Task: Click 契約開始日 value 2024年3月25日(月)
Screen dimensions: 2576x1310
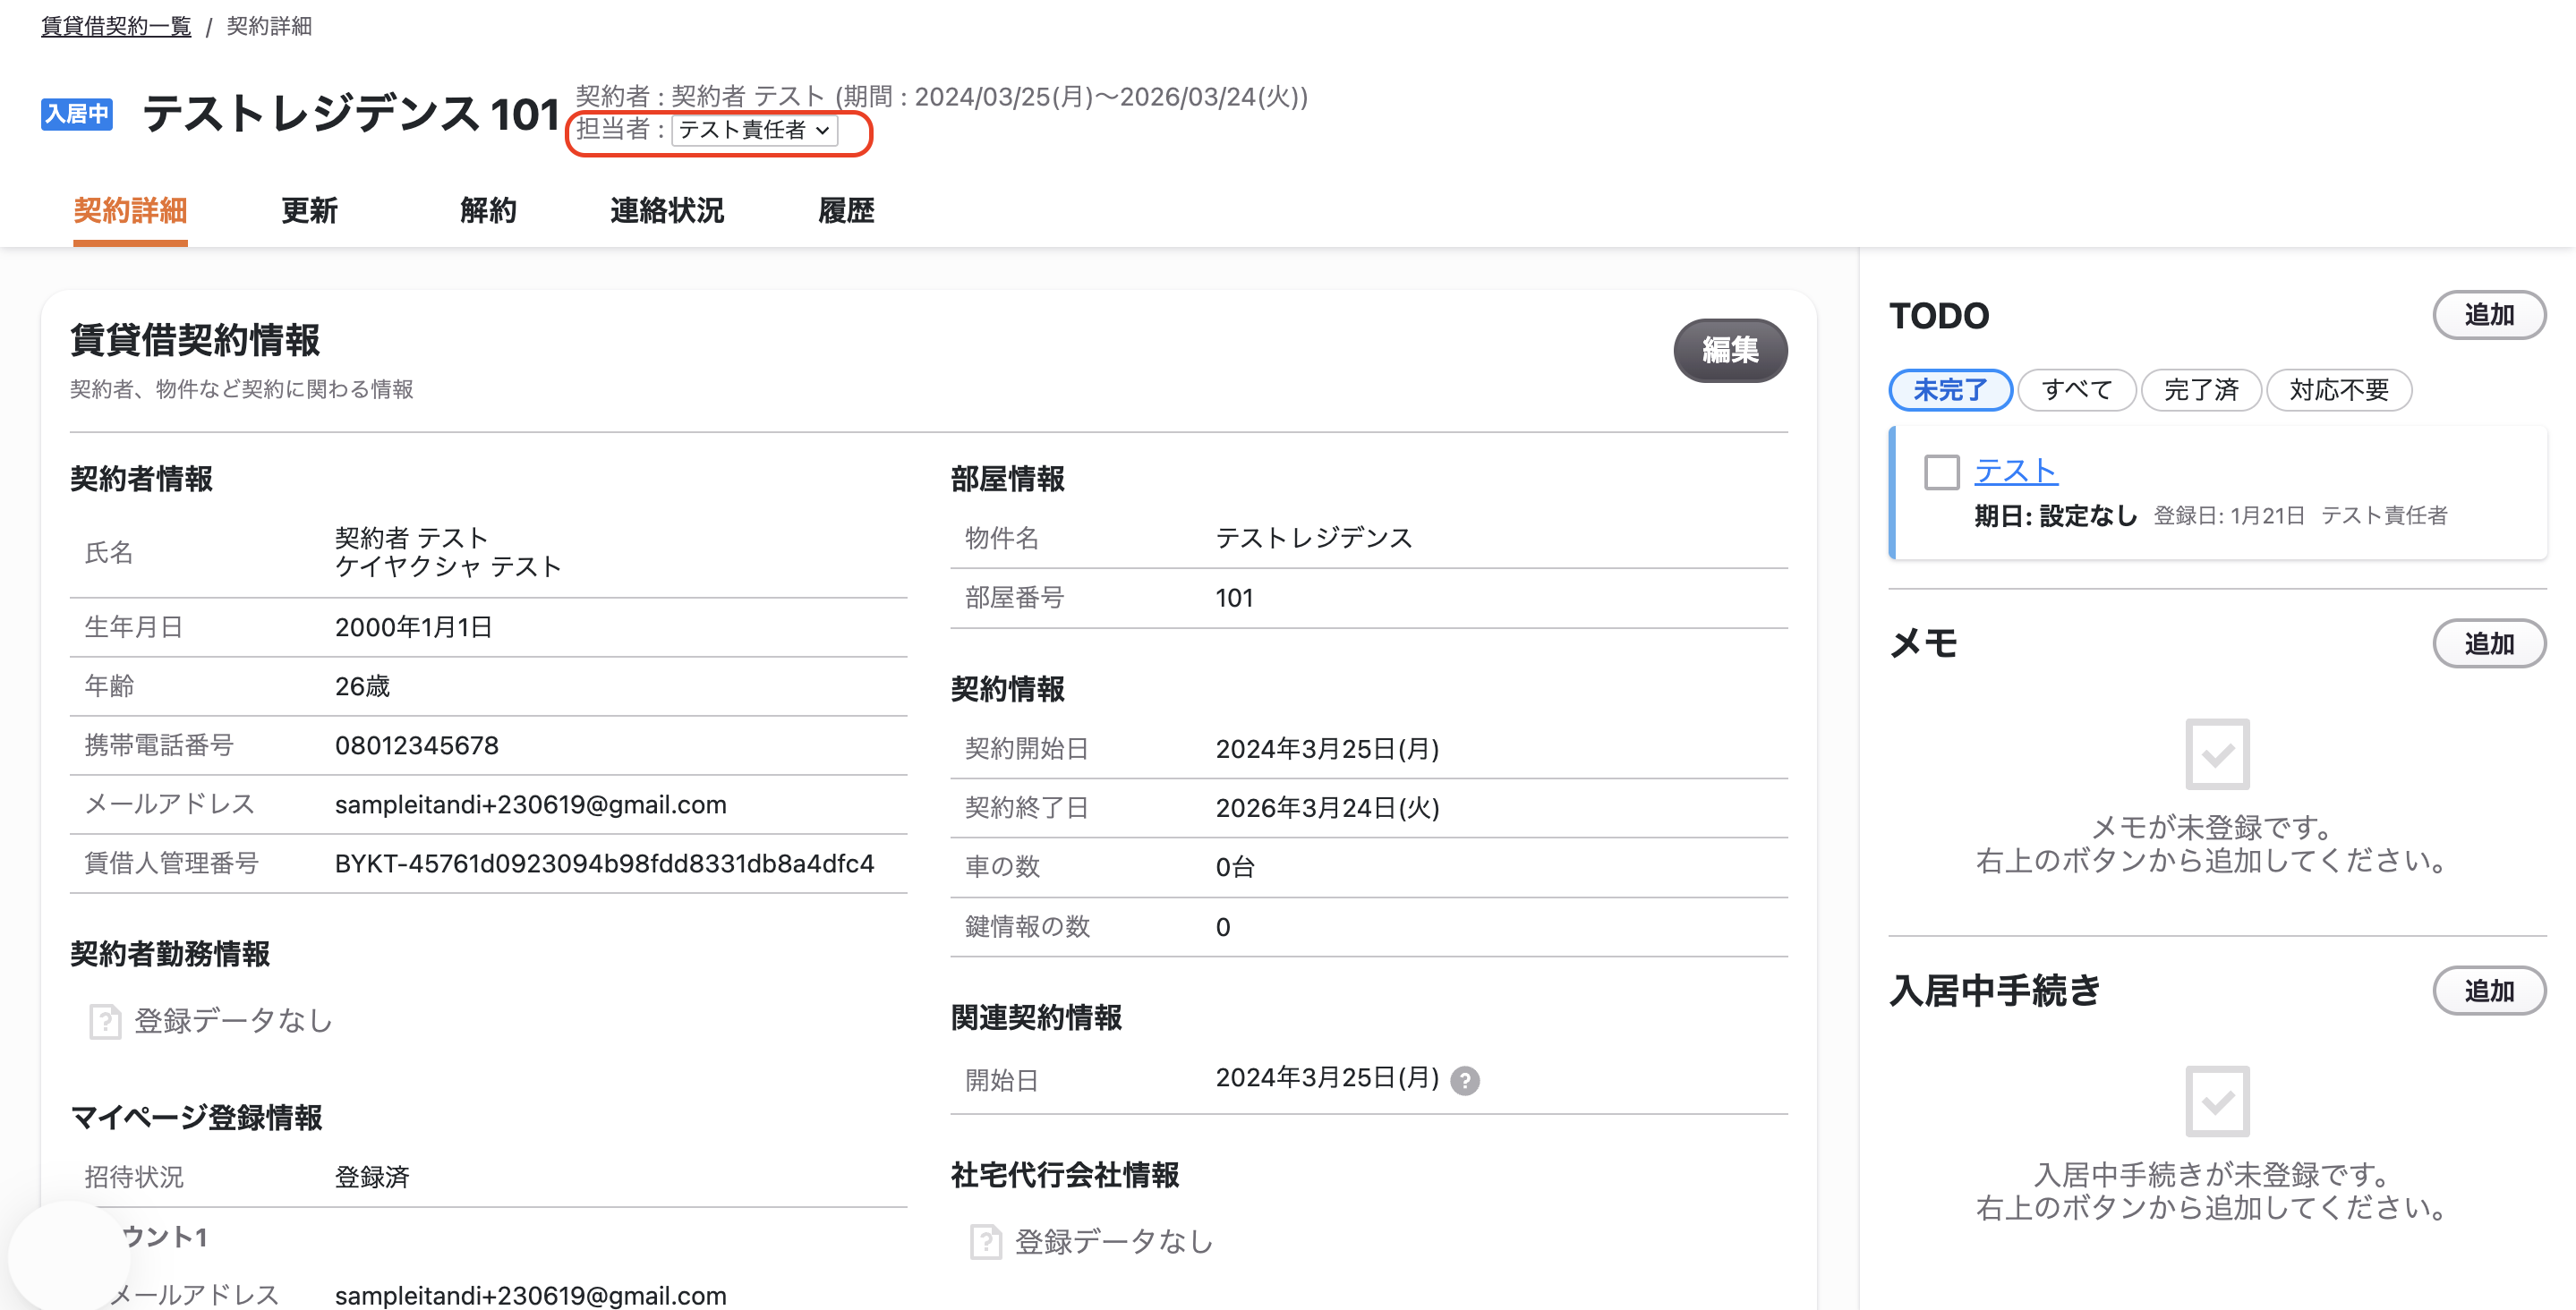Action: [x=1327, y=749]
